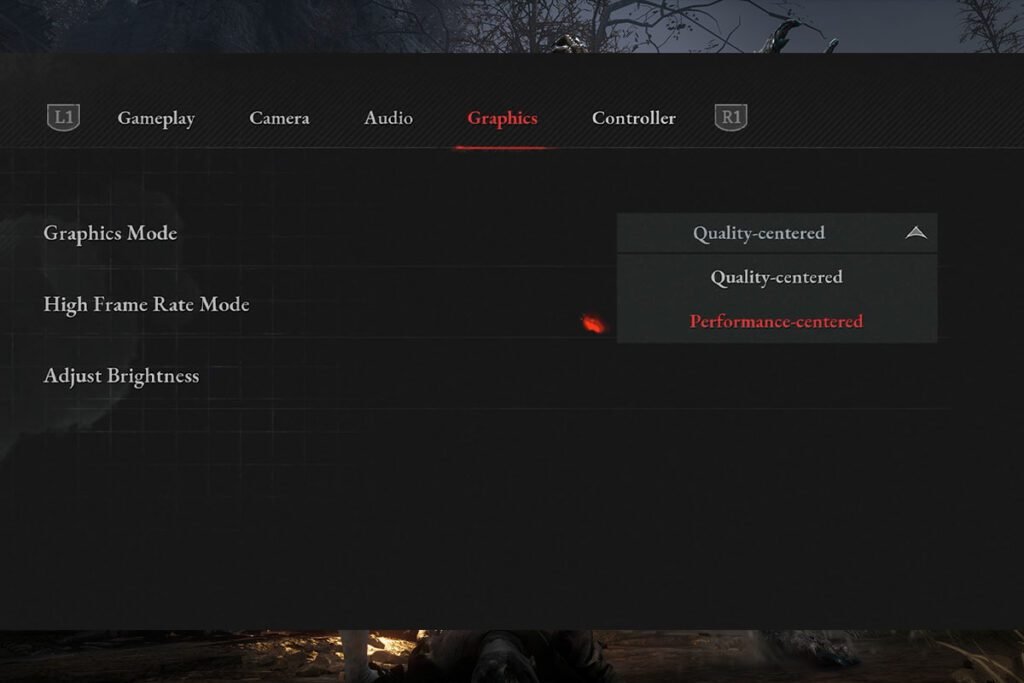Go to the Audio tab
The height and width of the screenshot is (683, 1024).
pos(389,118)
